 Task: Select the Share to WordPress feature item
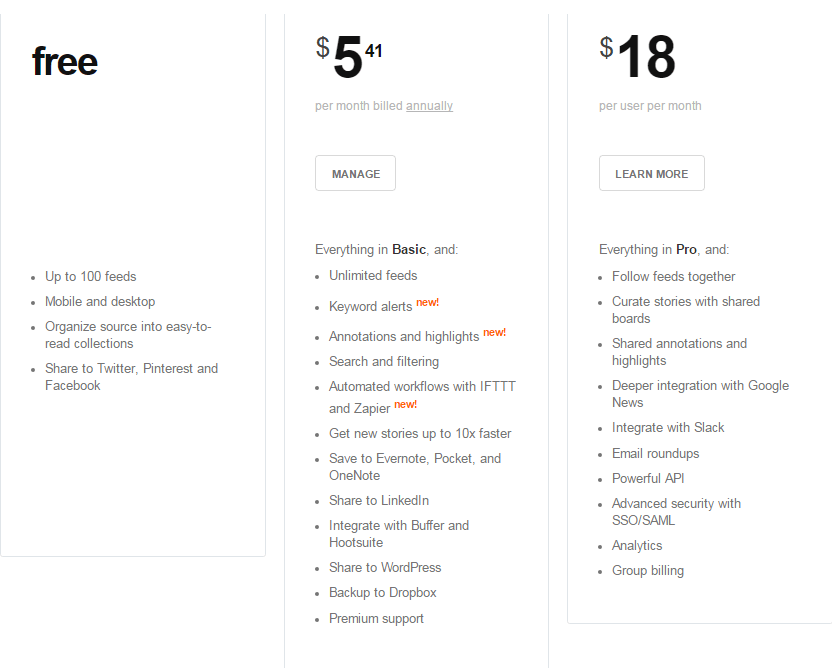point(385,567)
